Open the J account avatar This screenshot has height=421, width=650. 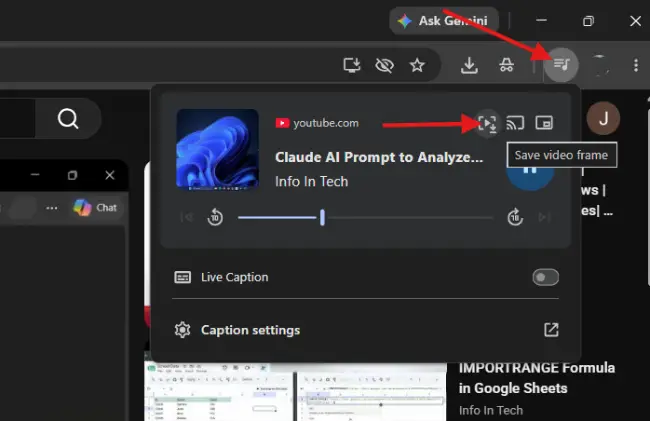(x=603, y=119)
